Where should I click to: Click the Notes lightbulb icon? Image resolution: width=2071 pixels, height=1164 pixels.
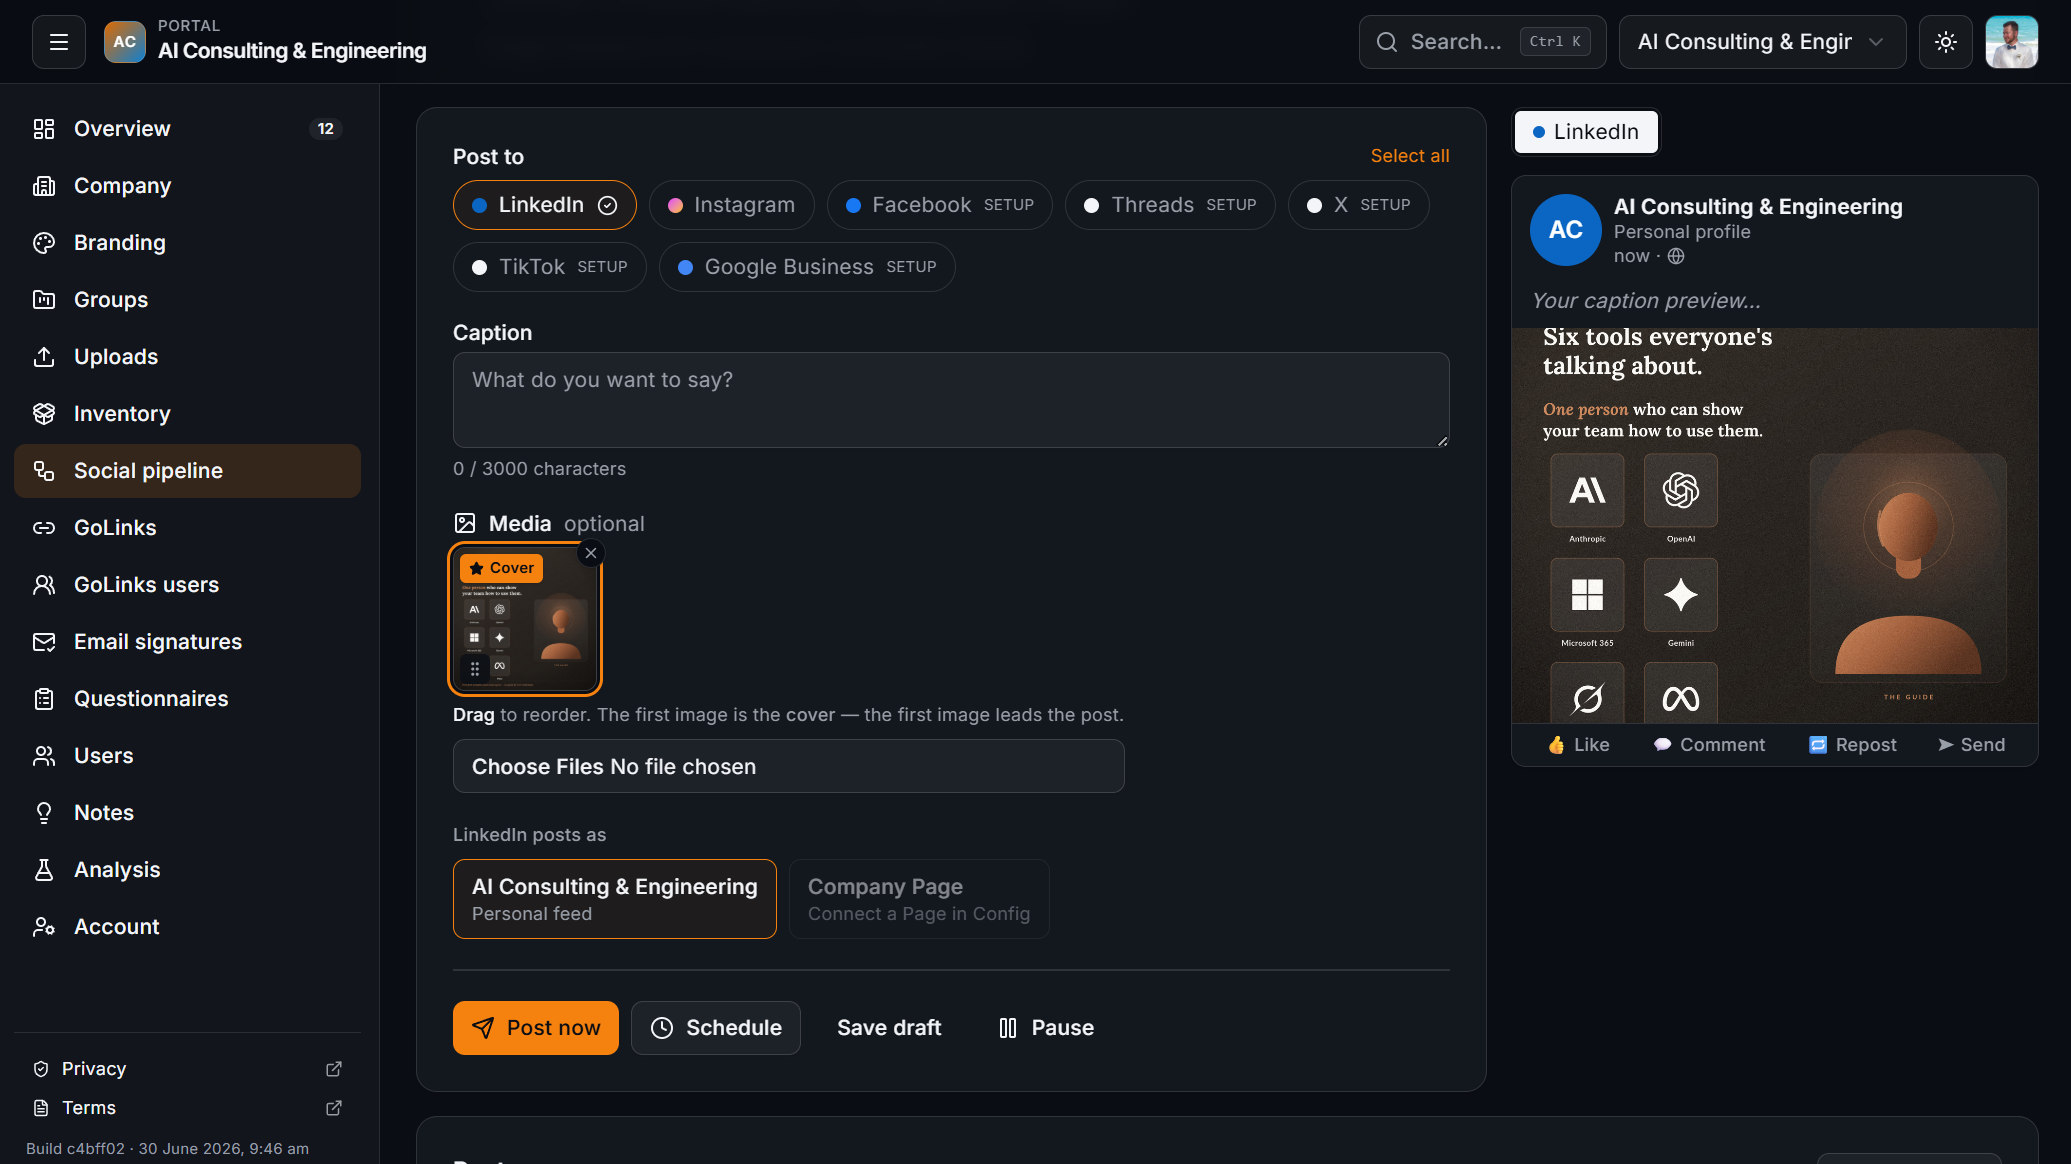[44, 813]
